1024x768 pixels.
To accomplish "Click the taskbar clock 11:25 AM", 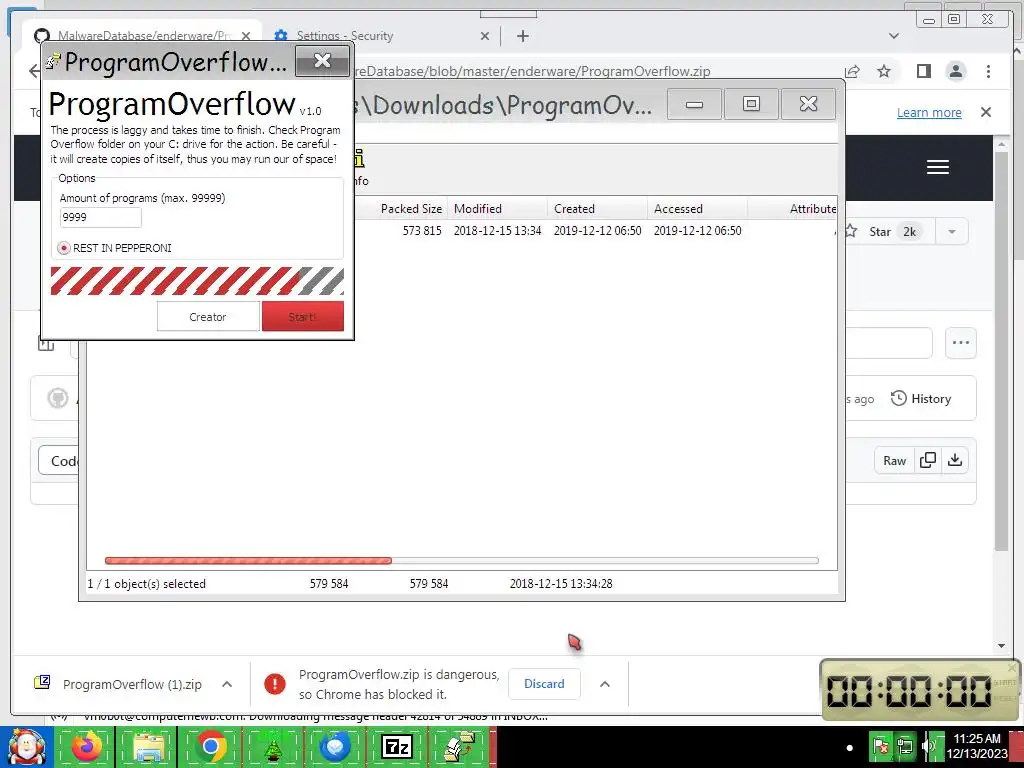I will pos(976,739).
